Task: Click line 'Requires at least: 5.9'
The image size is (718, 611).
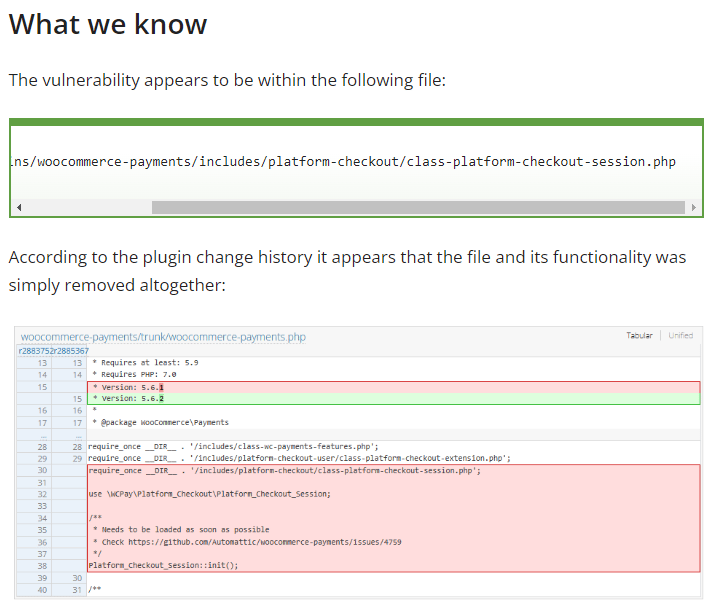Action: 145,363
